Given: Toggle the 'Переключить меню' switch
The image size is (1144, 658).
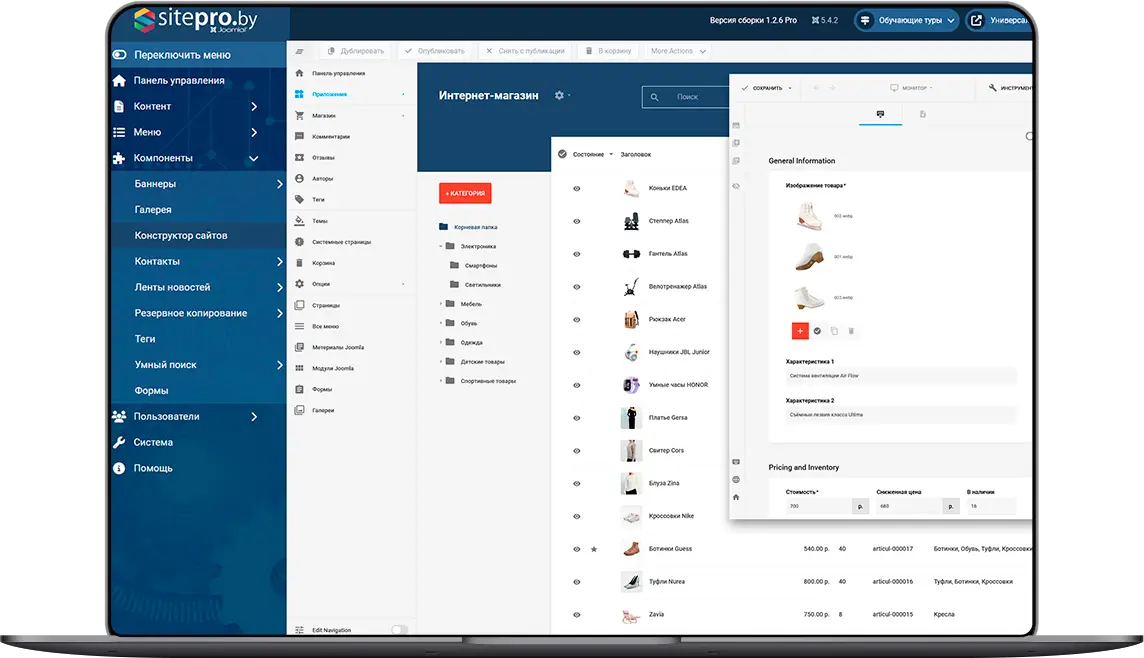Looking at the screenshot, I should point(120,55).
